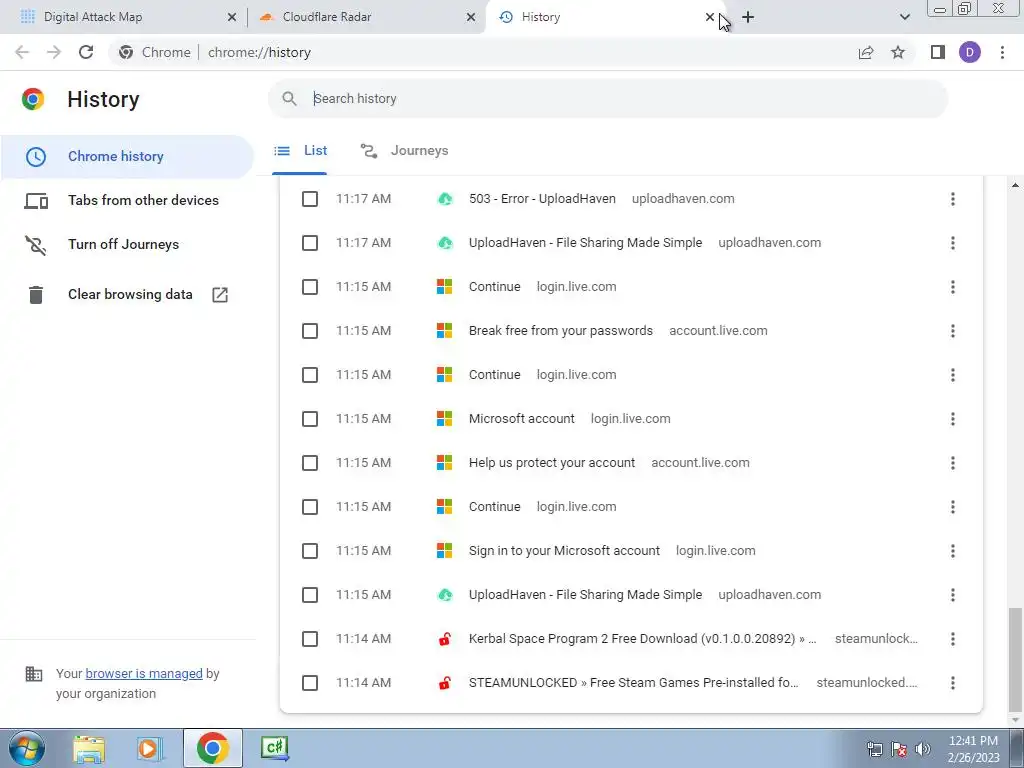Check the Sign in to your Microsoft account entry

tap(310, 551)
